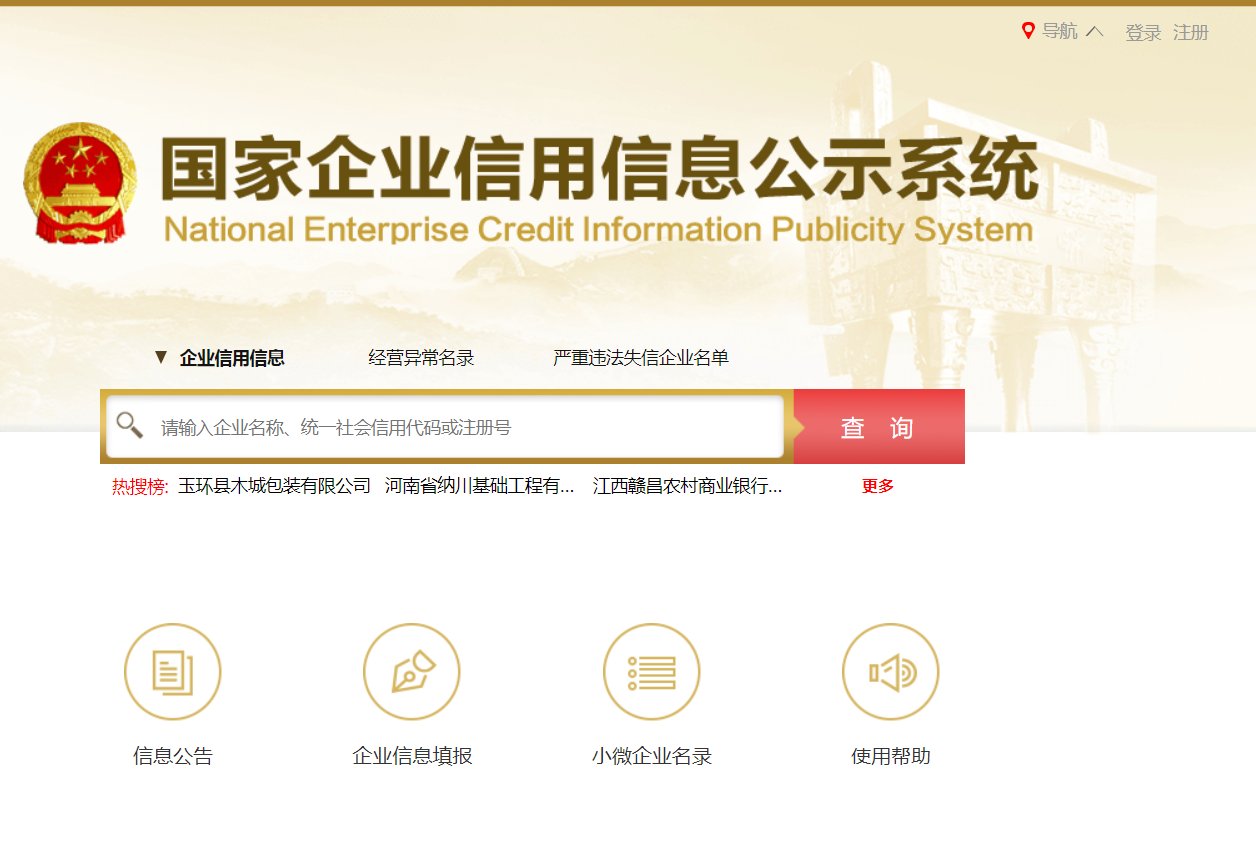Expand the 导航 navigation chevron

pyautogui.click(x=1094, y=31)
